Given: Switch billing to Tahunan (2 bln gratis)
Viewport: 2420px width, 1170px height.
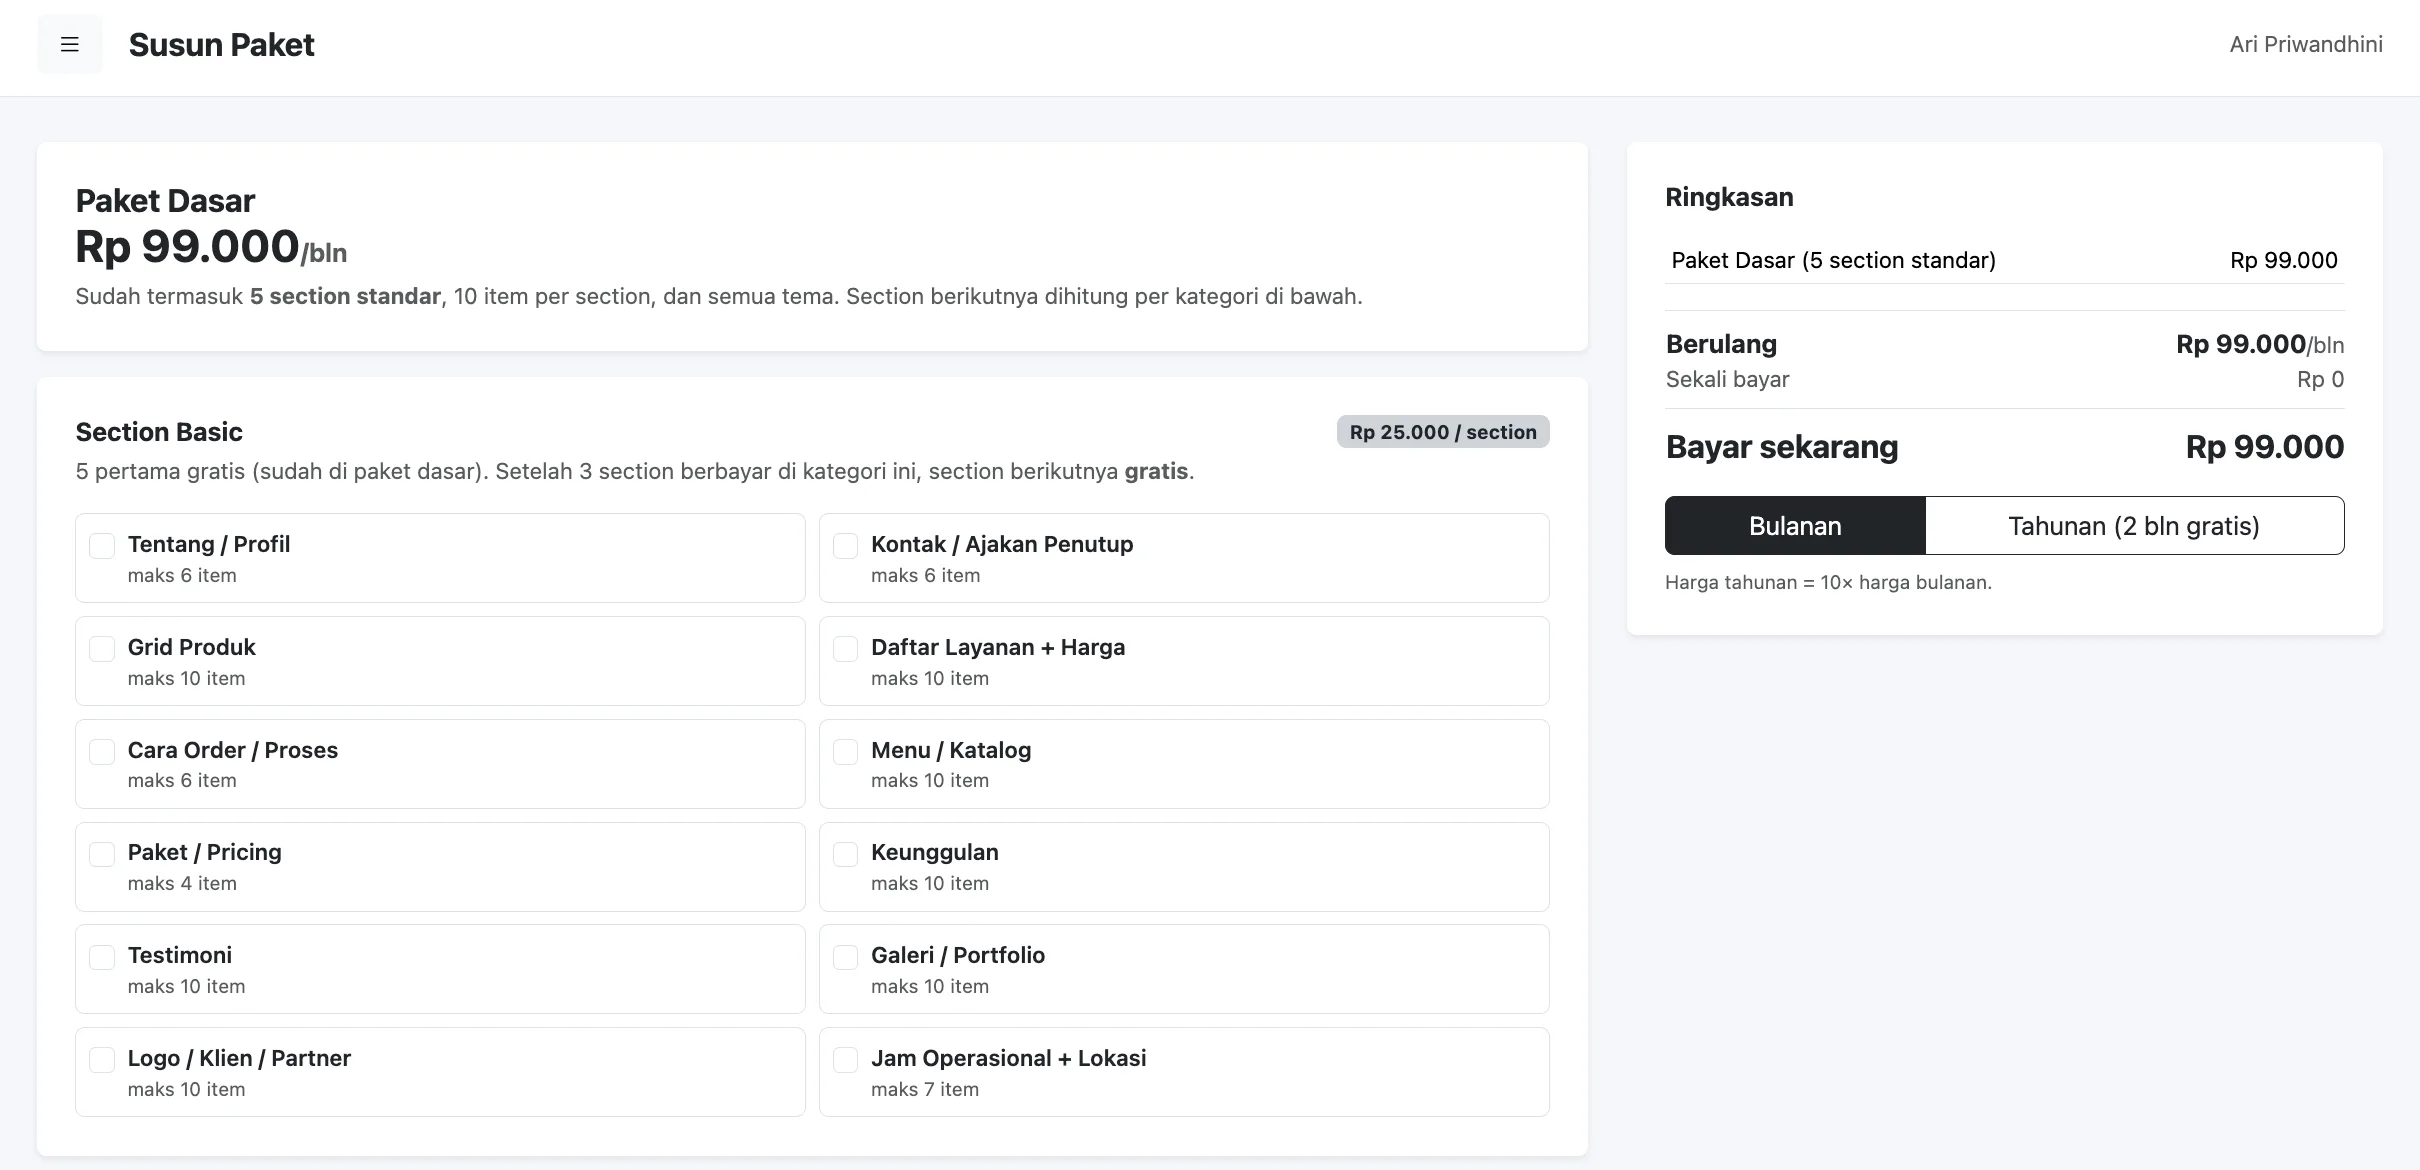Looking at the screenshot, I should point(2134,526).
